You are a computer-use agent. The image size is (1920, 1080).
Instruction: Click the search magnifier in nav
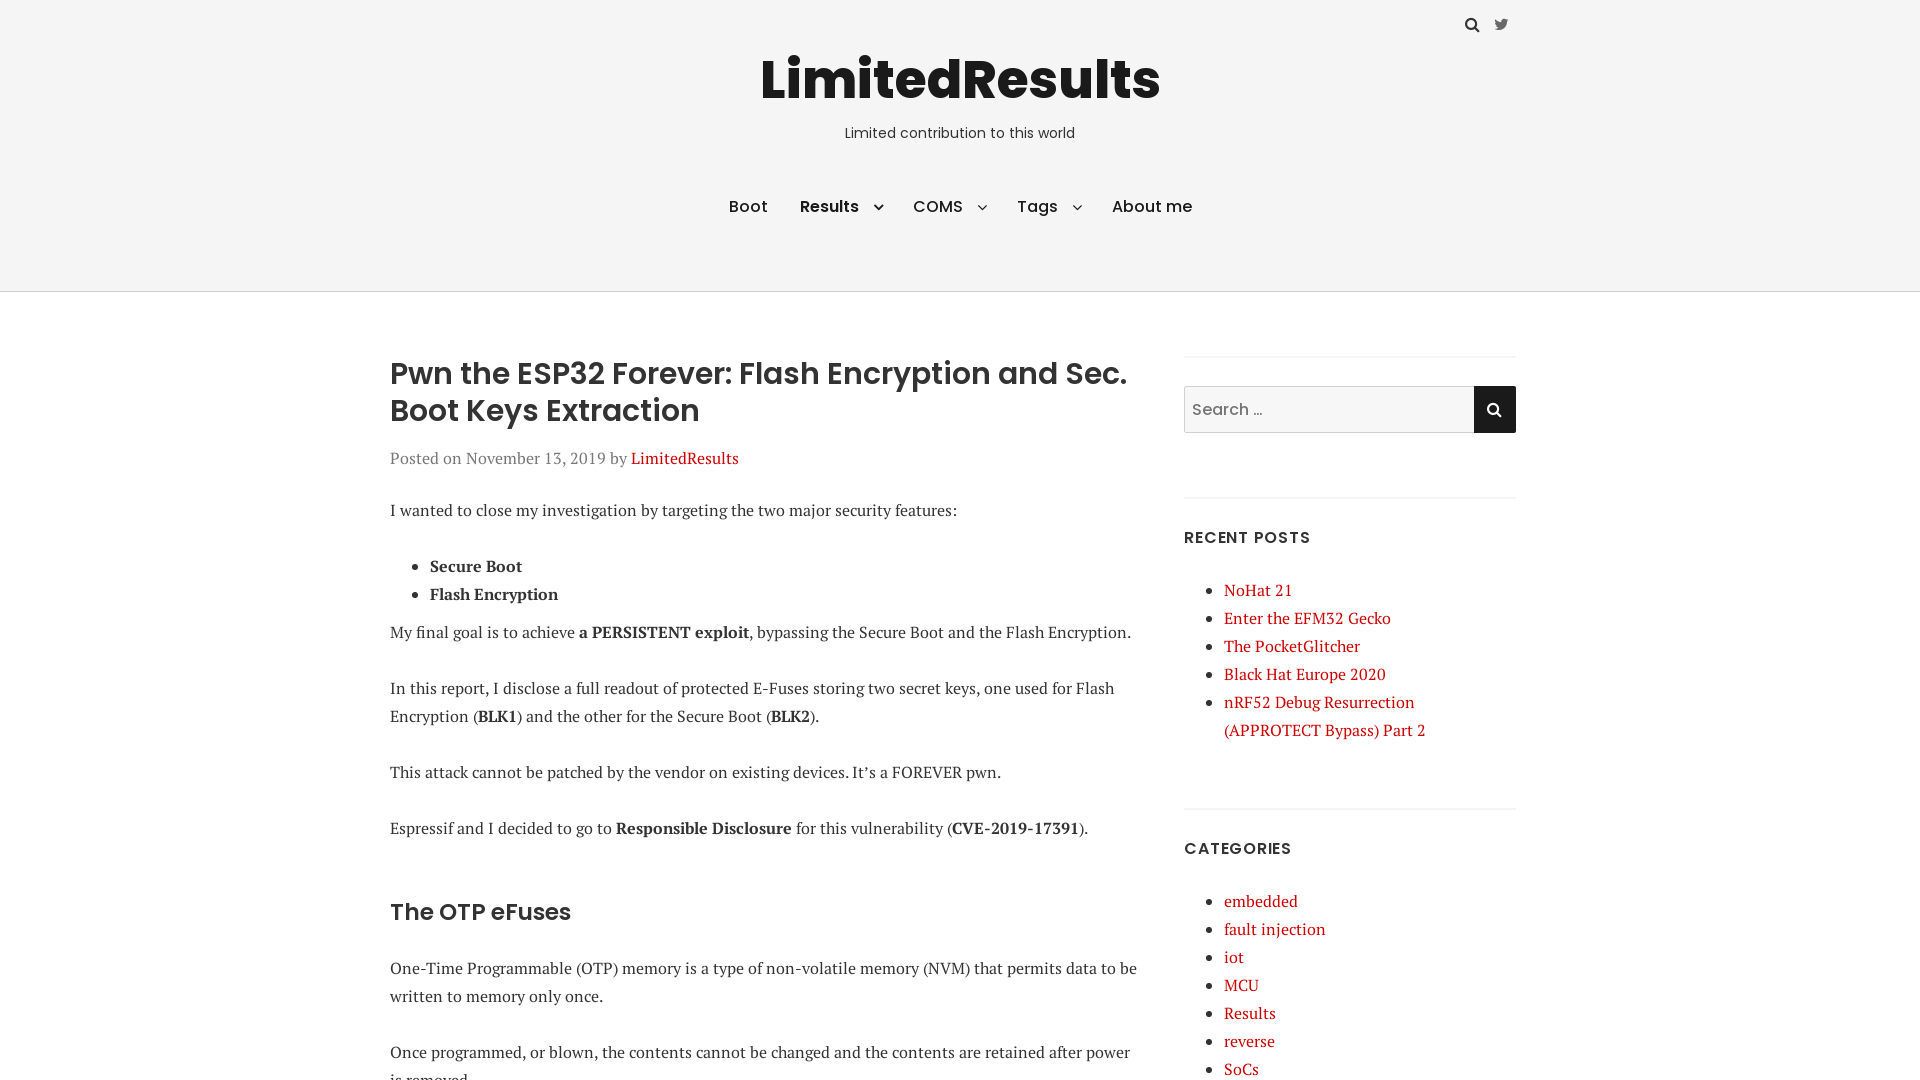pyautogui.click(x=1472, y=24)
